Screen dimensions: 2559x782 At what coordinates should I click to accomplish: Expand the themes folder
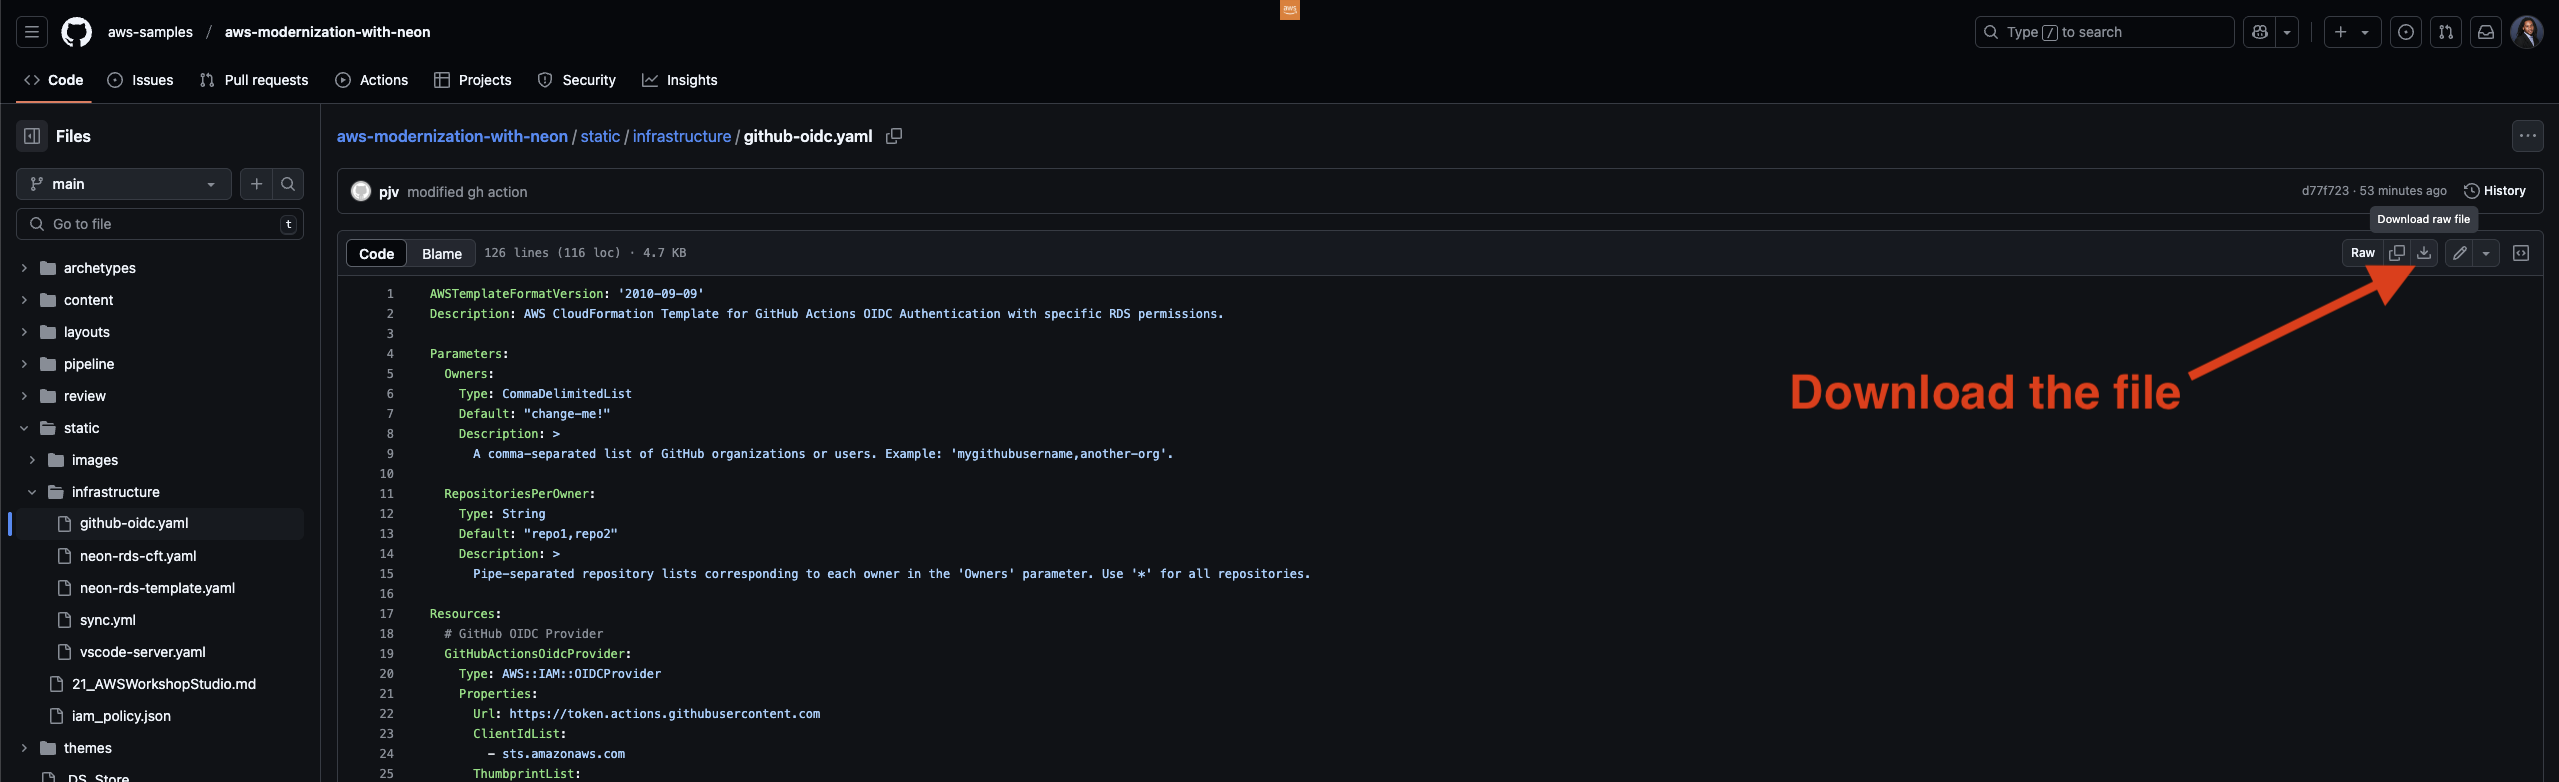coord(24,748)
